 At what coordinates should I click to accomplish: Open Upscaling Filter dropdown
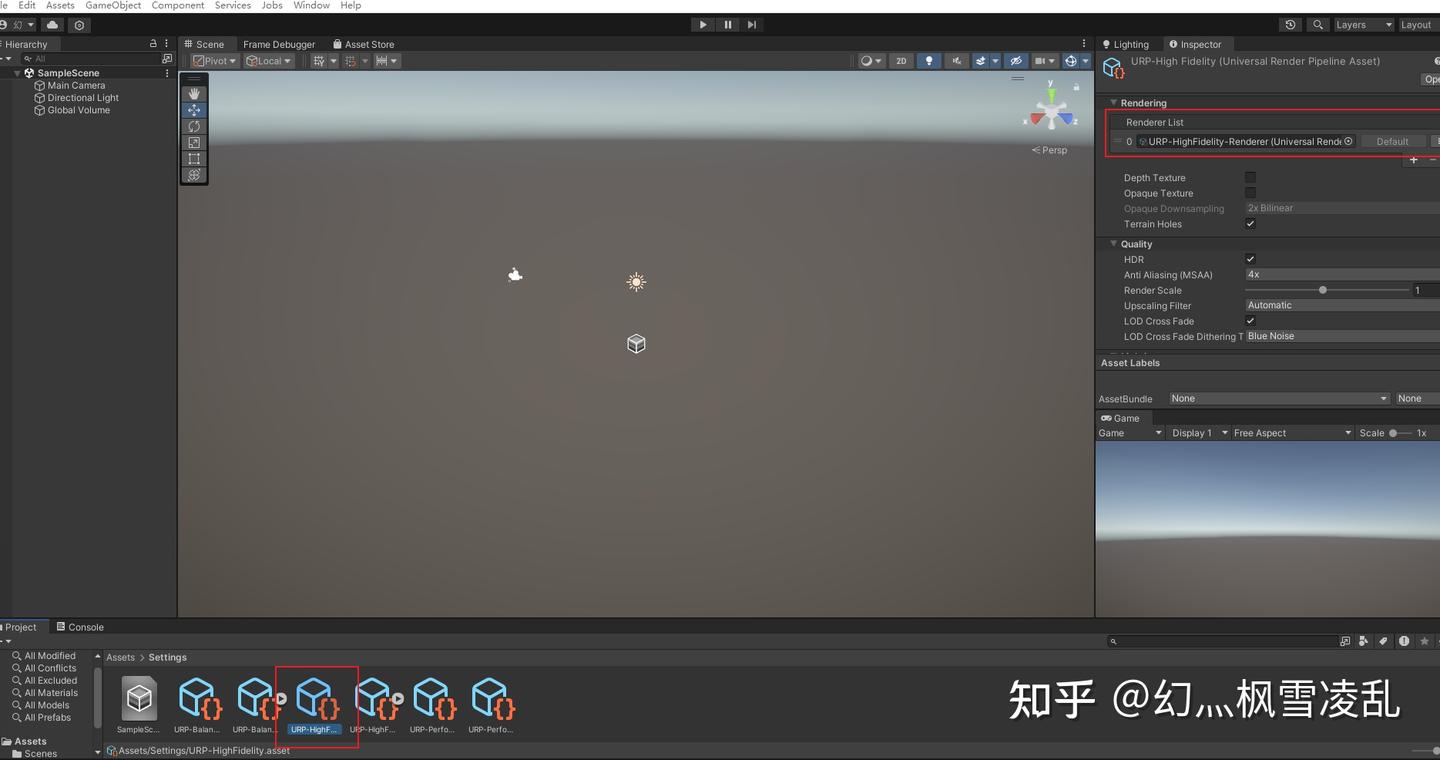1342,305
